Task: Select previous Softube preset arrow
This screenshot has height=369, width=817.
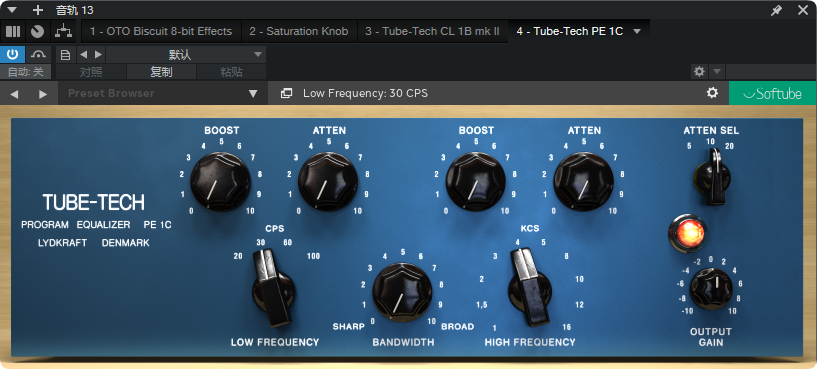Action: [14, 94]
